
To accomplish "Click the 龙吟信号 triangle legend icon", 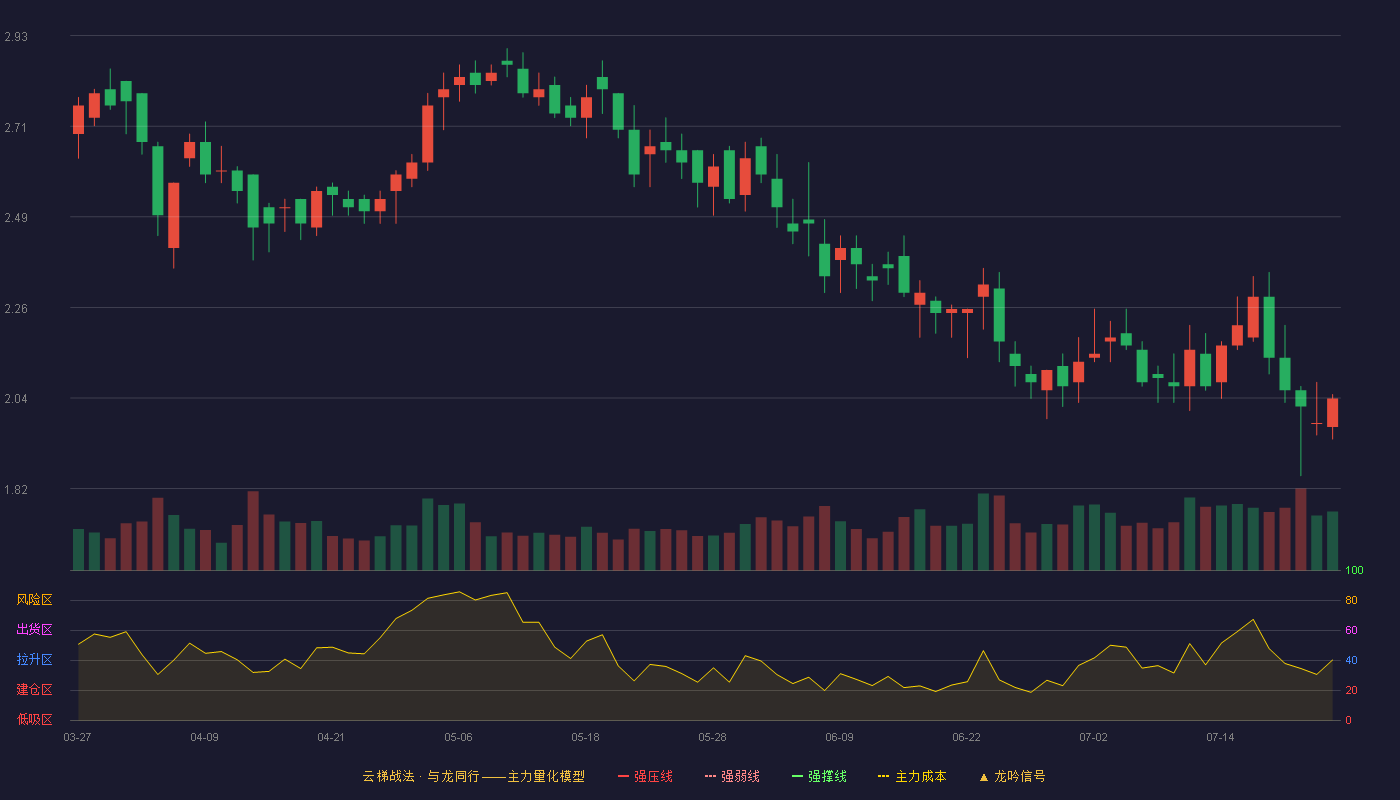I will (983, 777).
